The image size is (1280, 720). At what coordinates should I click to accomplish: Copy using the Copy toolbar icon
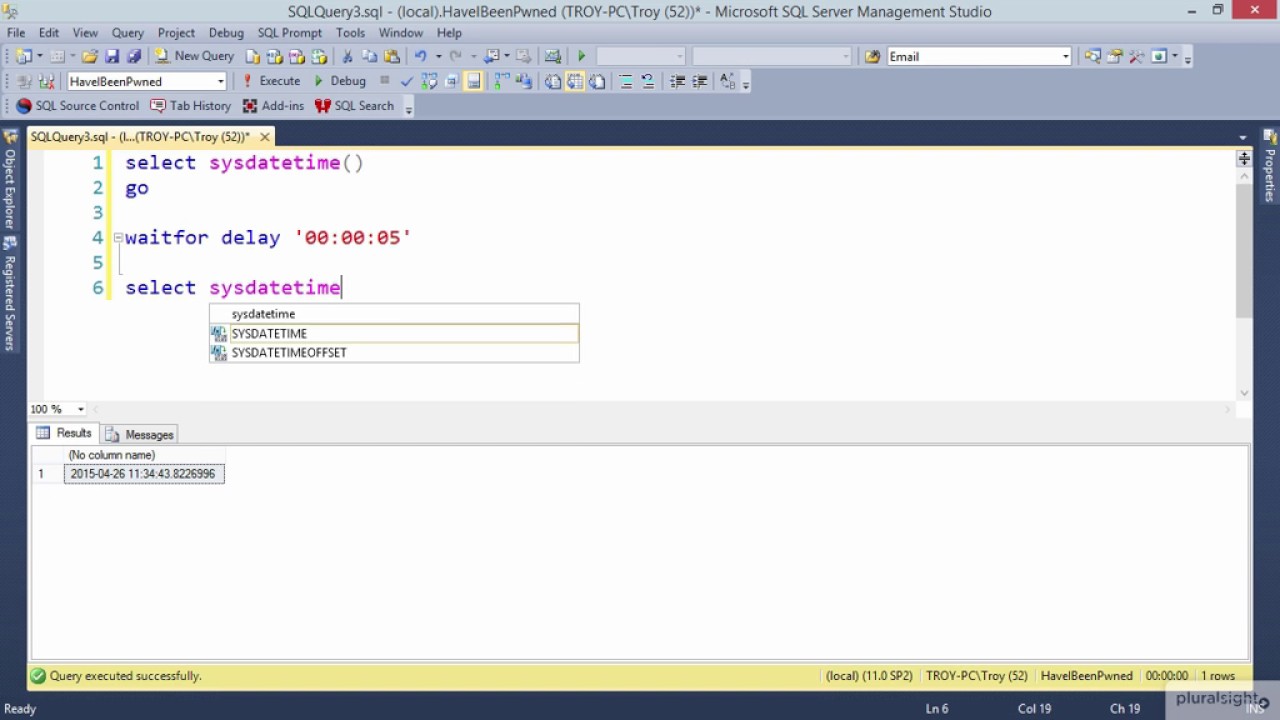[370, 57]
